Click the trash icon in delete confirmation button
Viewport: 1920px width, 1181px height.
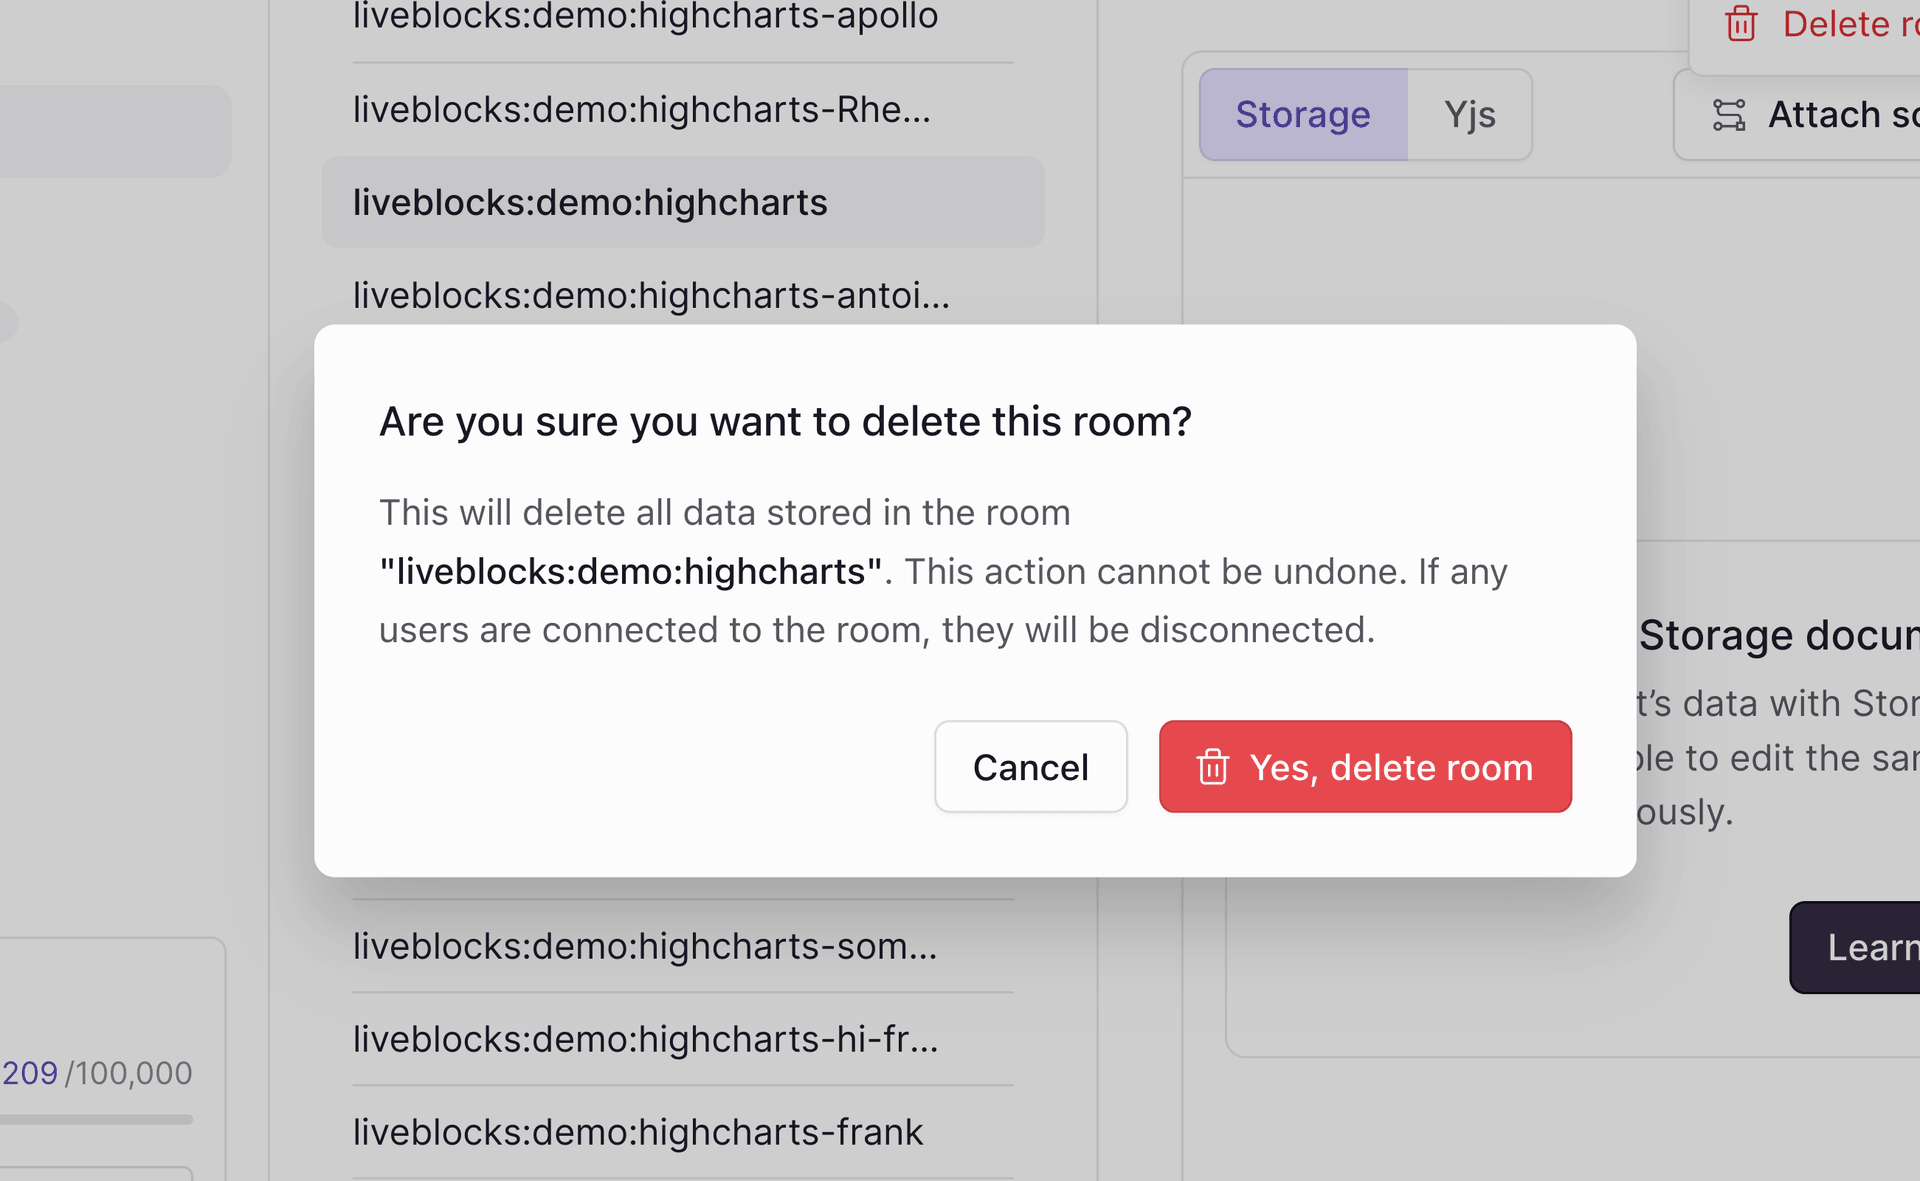(1212, 767)
